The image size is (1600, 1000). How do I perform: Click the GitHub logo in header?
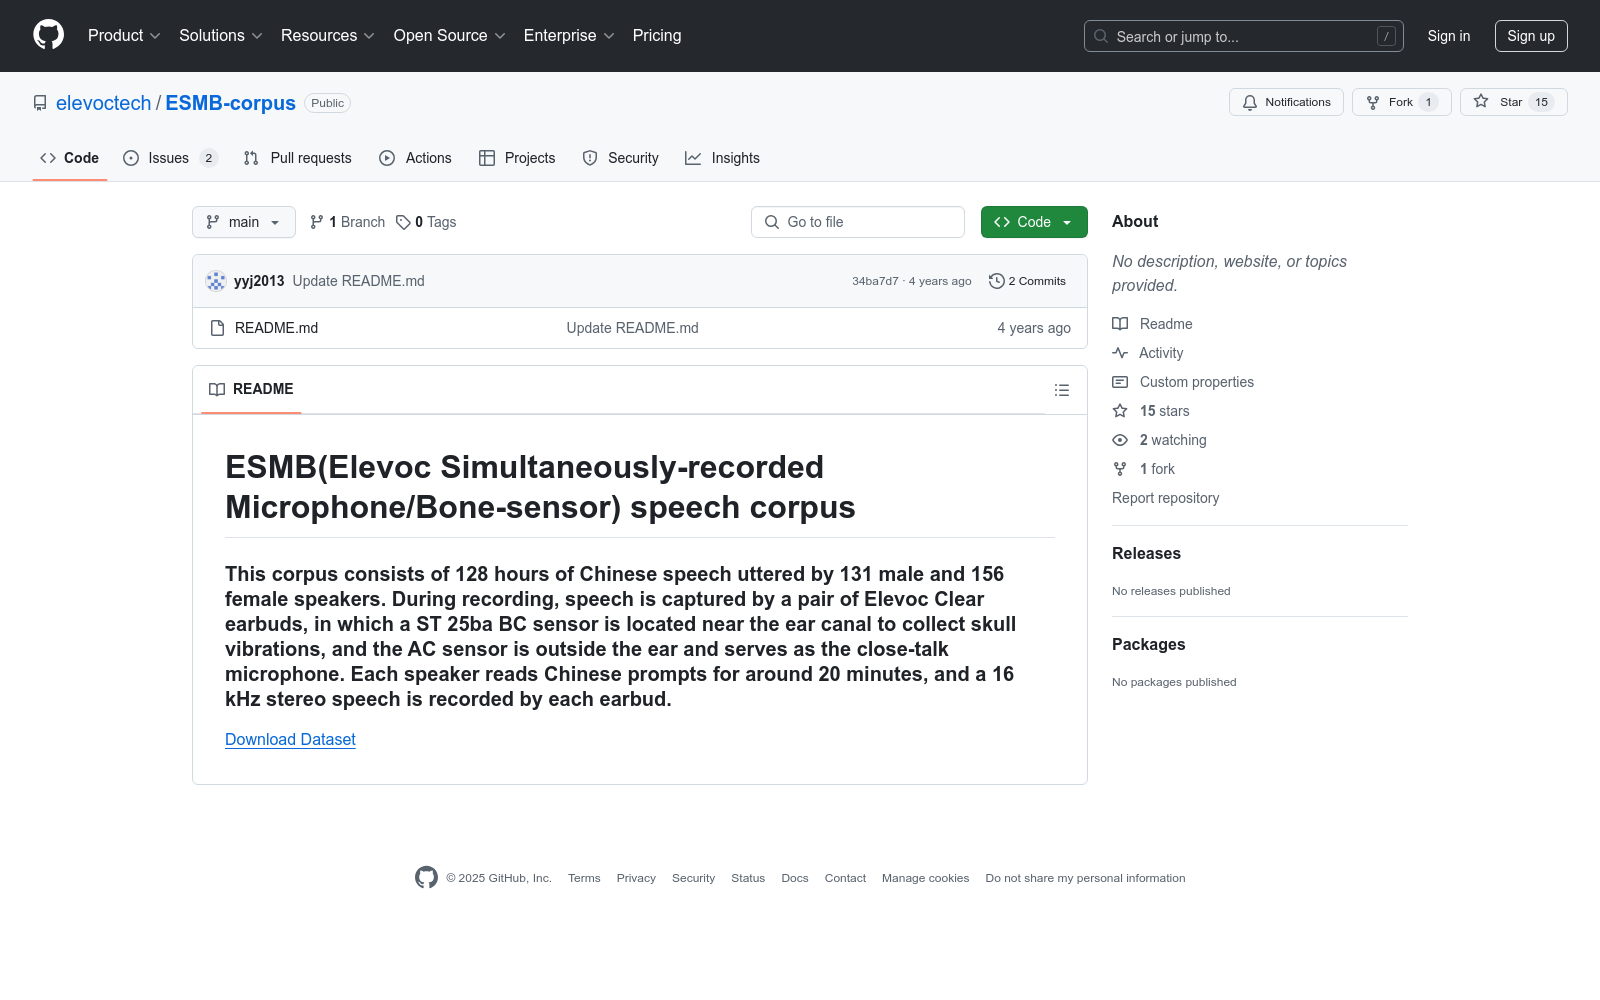[x=48, y=35]
